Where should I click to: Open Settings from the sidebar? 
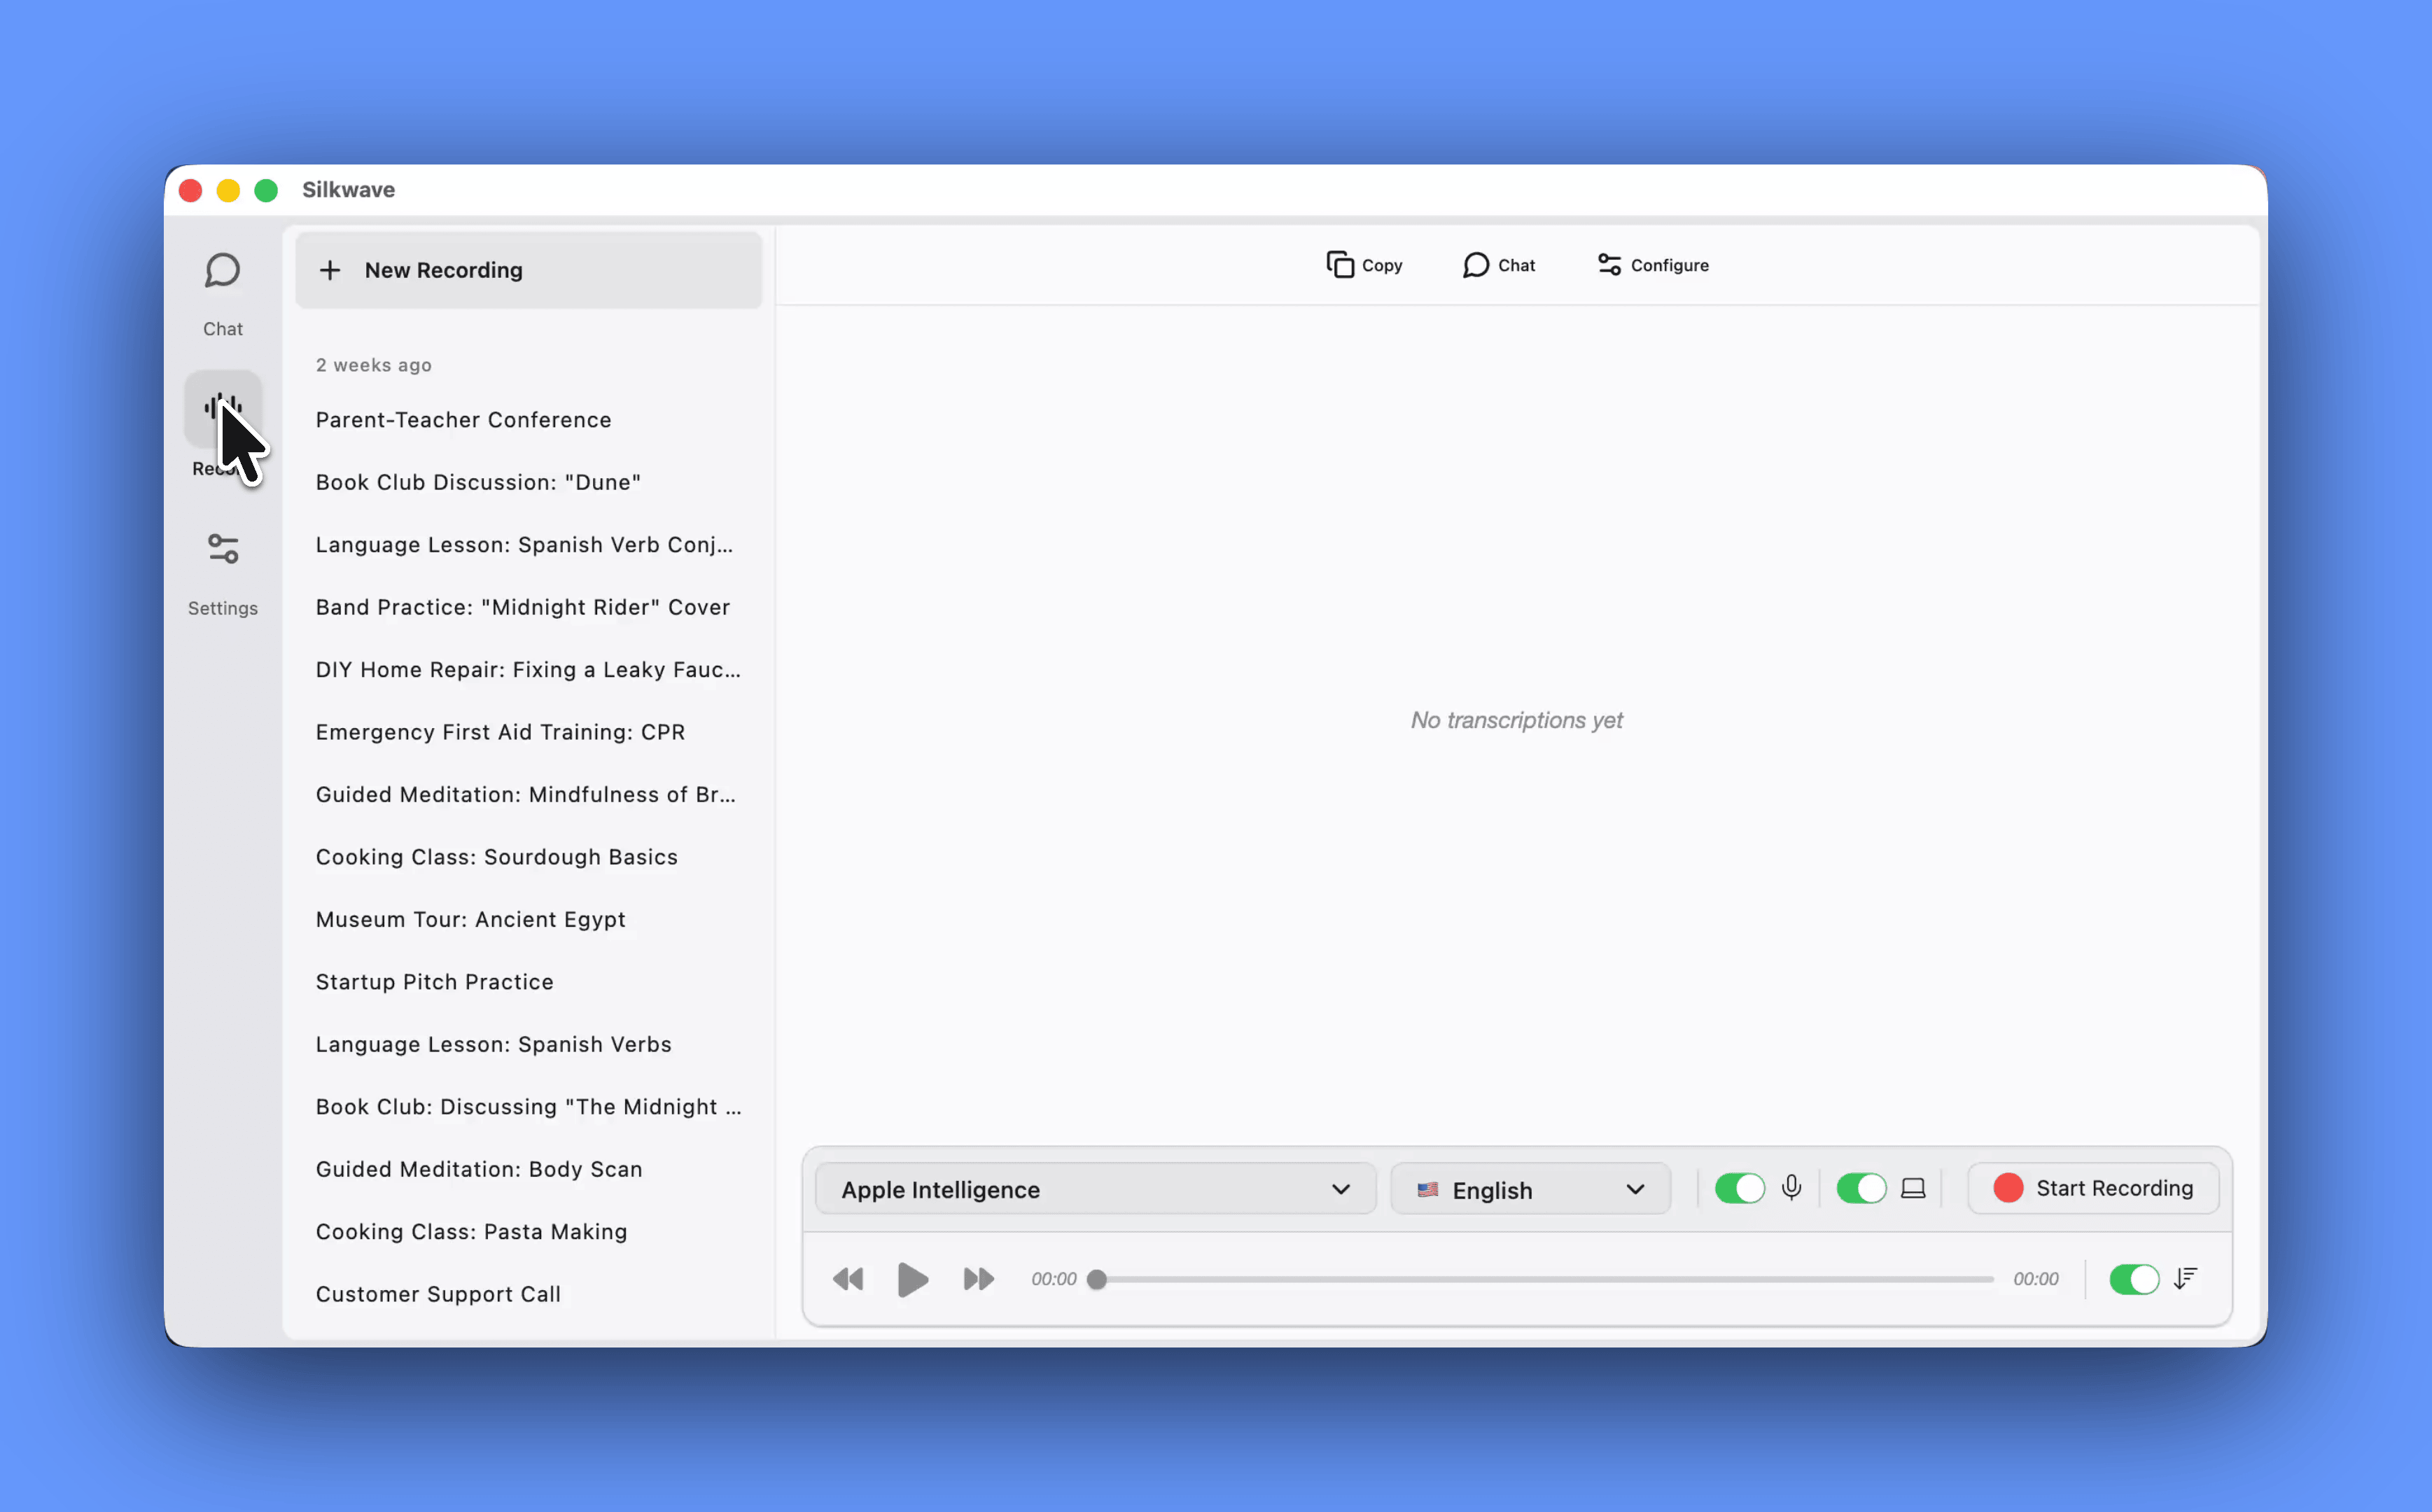[x=222, y=574]
